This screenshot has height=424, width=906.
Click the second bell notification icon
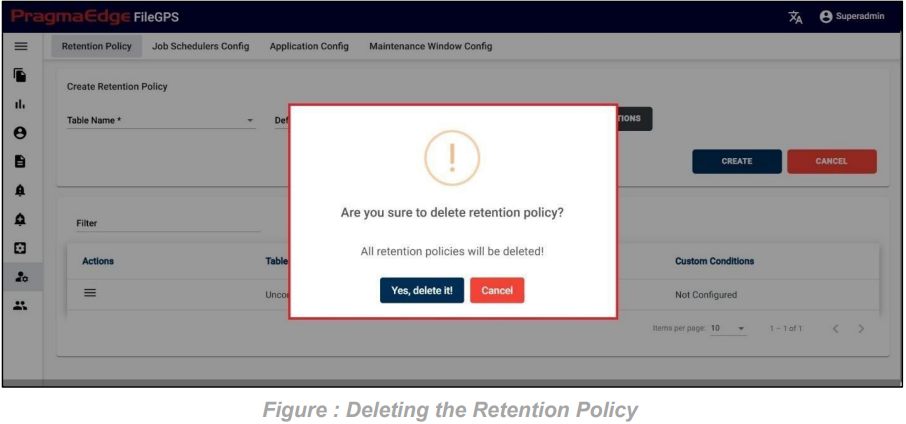[x=21, y=220]
